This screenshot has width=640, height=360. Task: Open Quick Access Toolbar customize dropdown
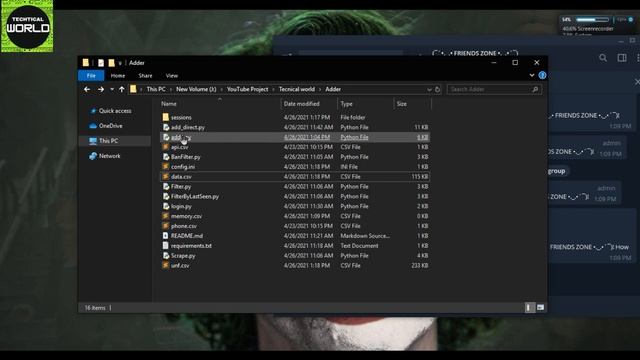point(120,63)
